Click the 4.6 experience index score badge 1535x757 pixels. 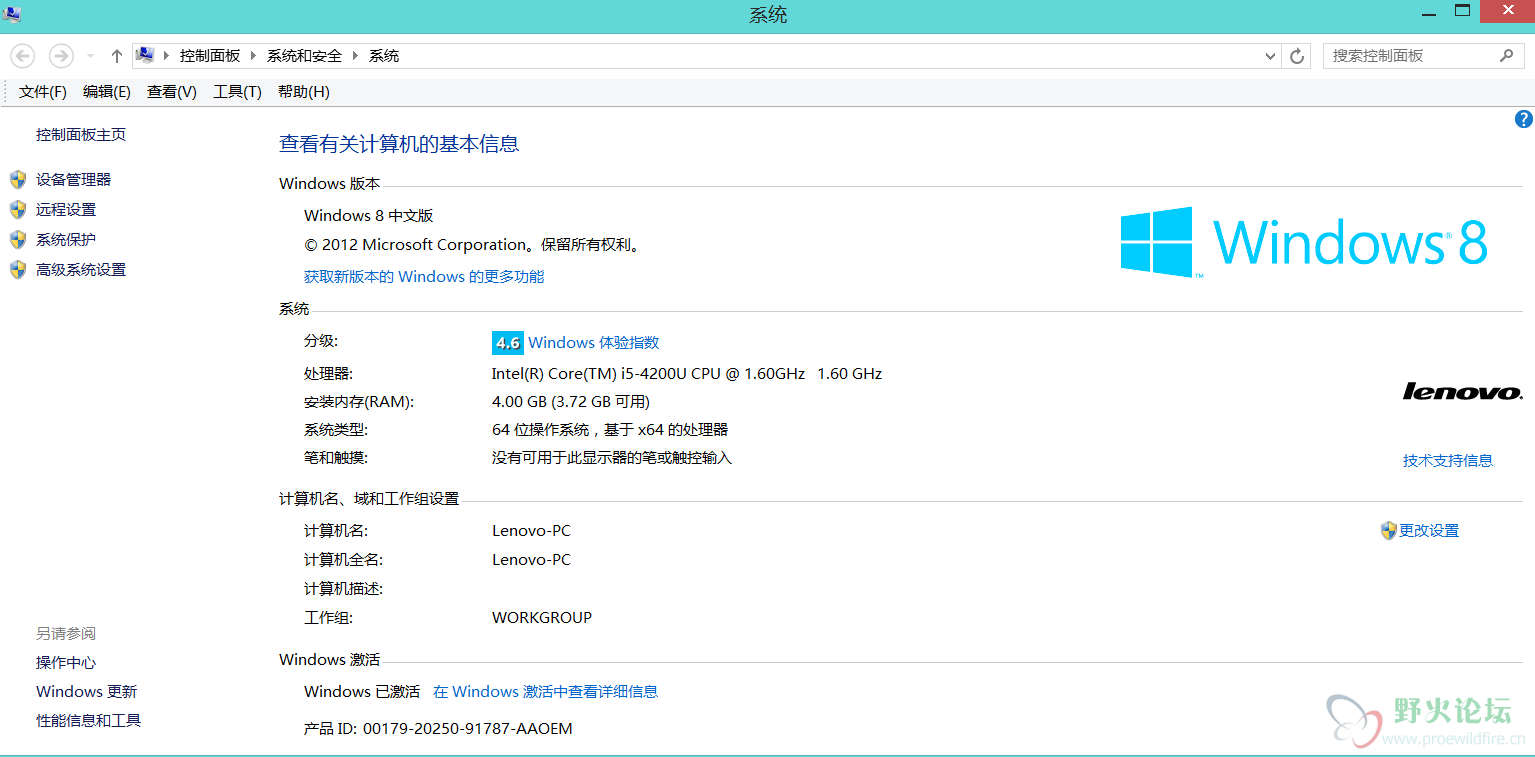508,343
